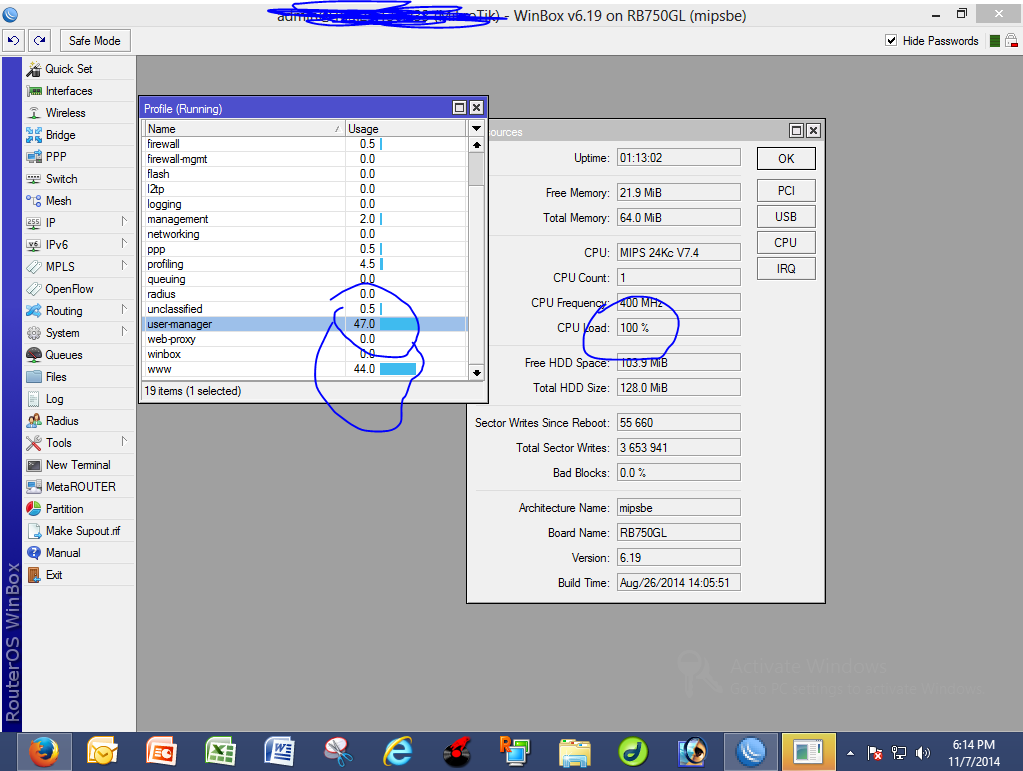Viewport: 1023px width, 771px height.
Task: Click the Undo arrow icon
Action: point(13,40)
